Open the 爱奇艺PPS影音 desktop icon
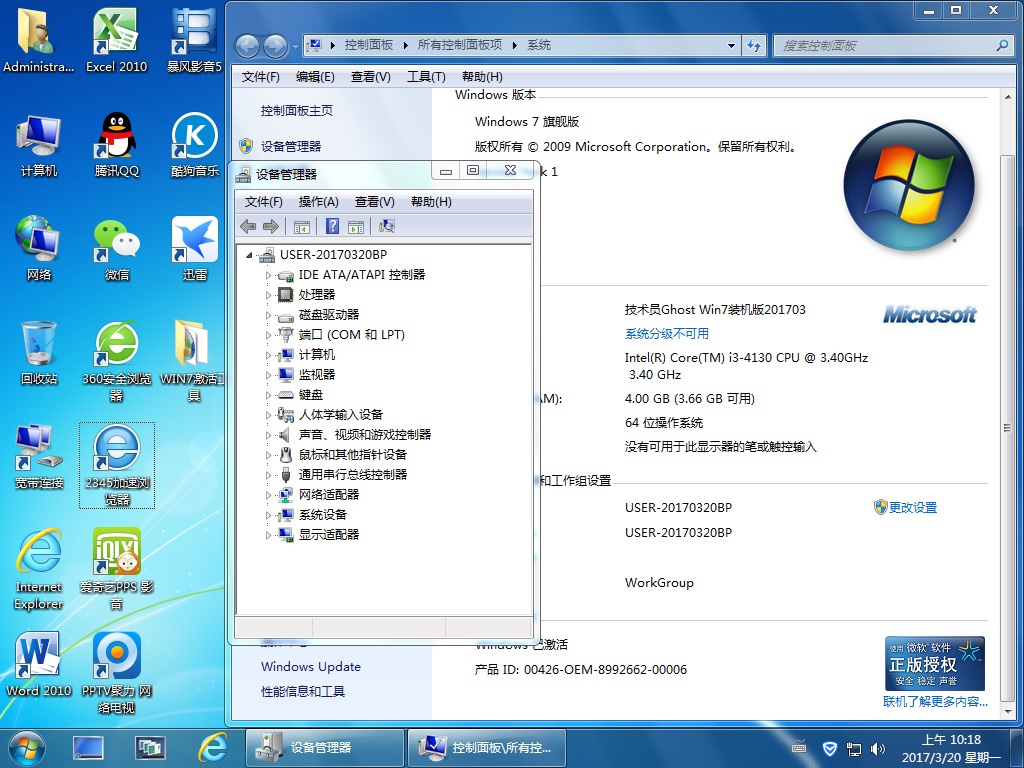This screenshot has width=1024, height=768. (116, 569)
